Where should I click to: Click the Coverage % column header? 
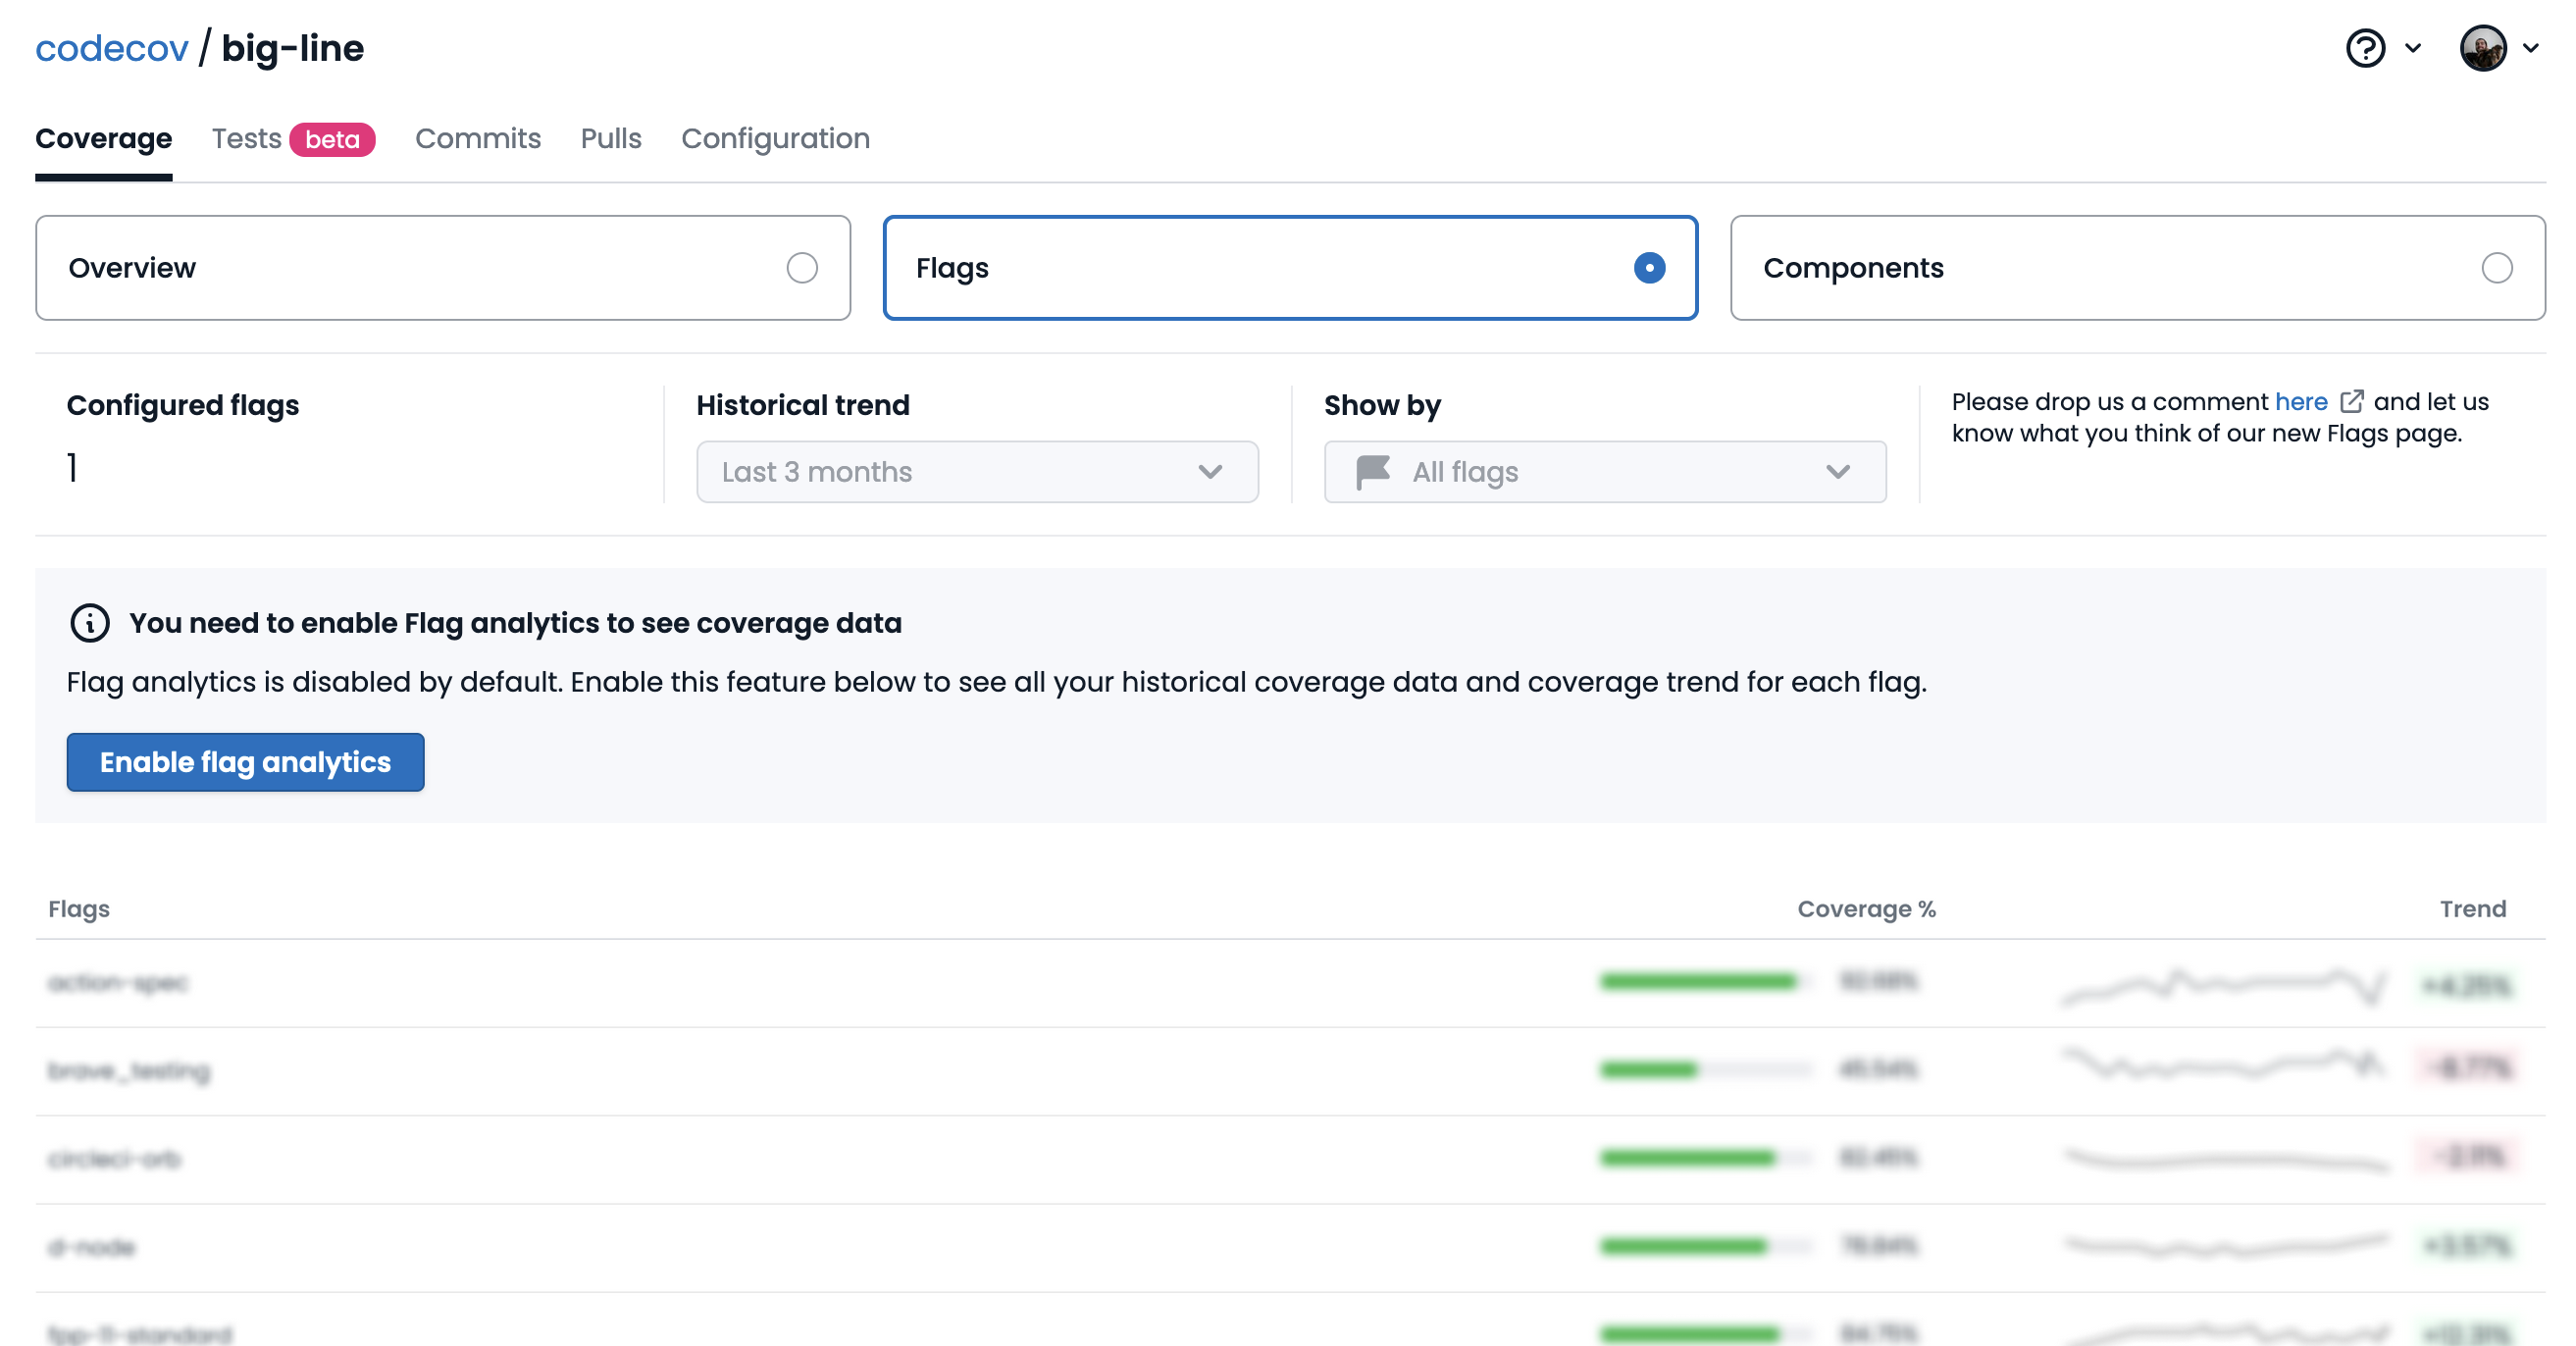click(1866, 908)
